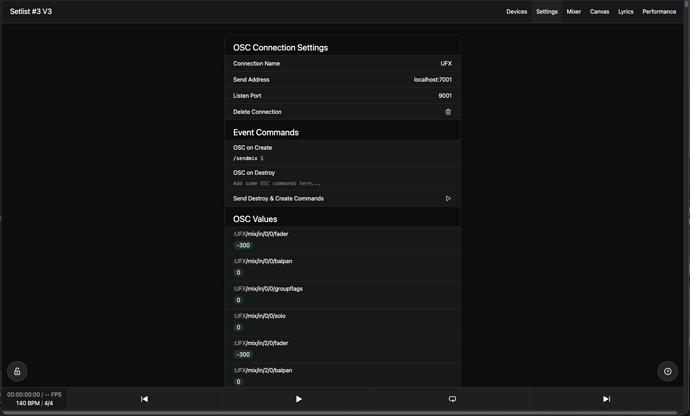Open the Settings tab
Viewport: 690px width, 416px height.
pos(547,11)
